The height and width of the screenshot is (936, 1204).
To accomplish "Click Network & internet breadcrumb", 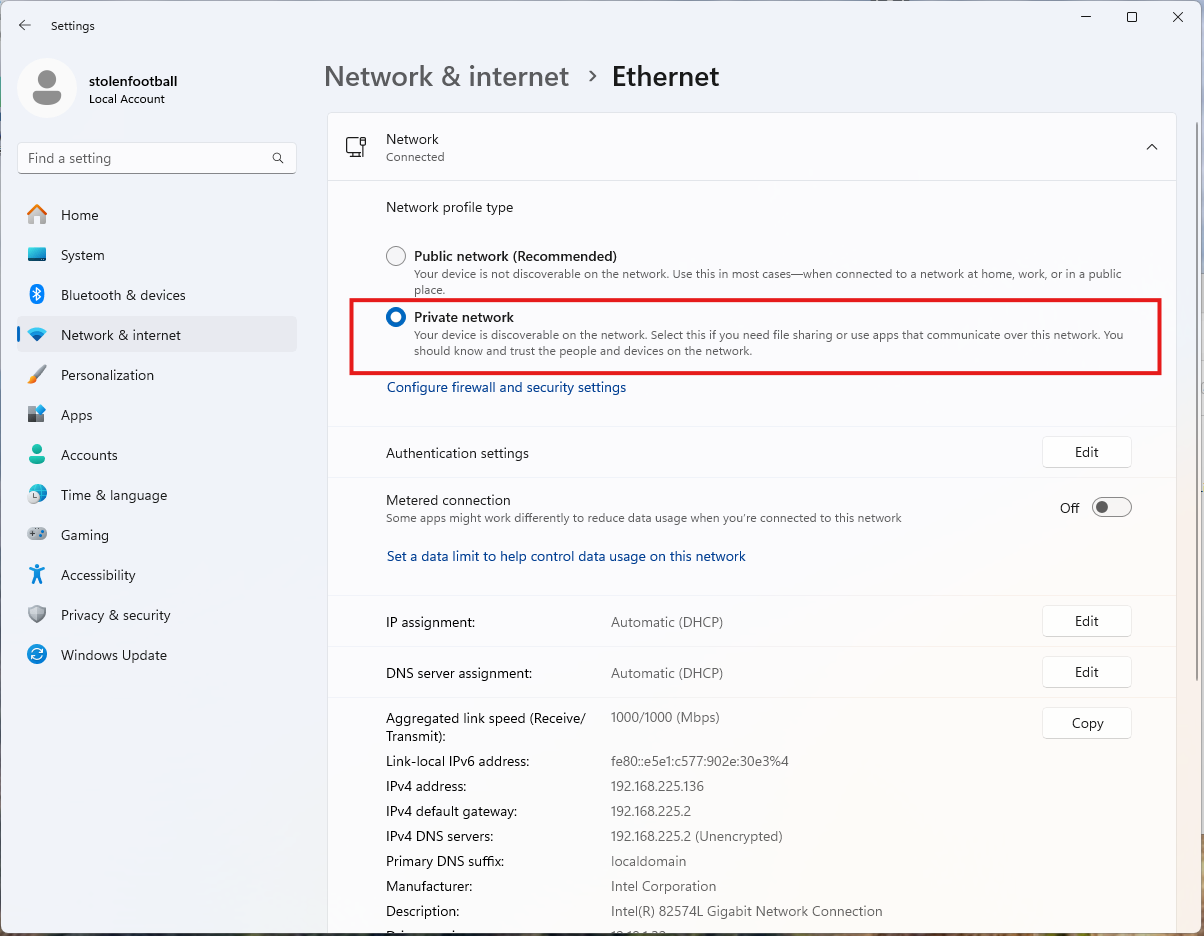I will 446,76.
